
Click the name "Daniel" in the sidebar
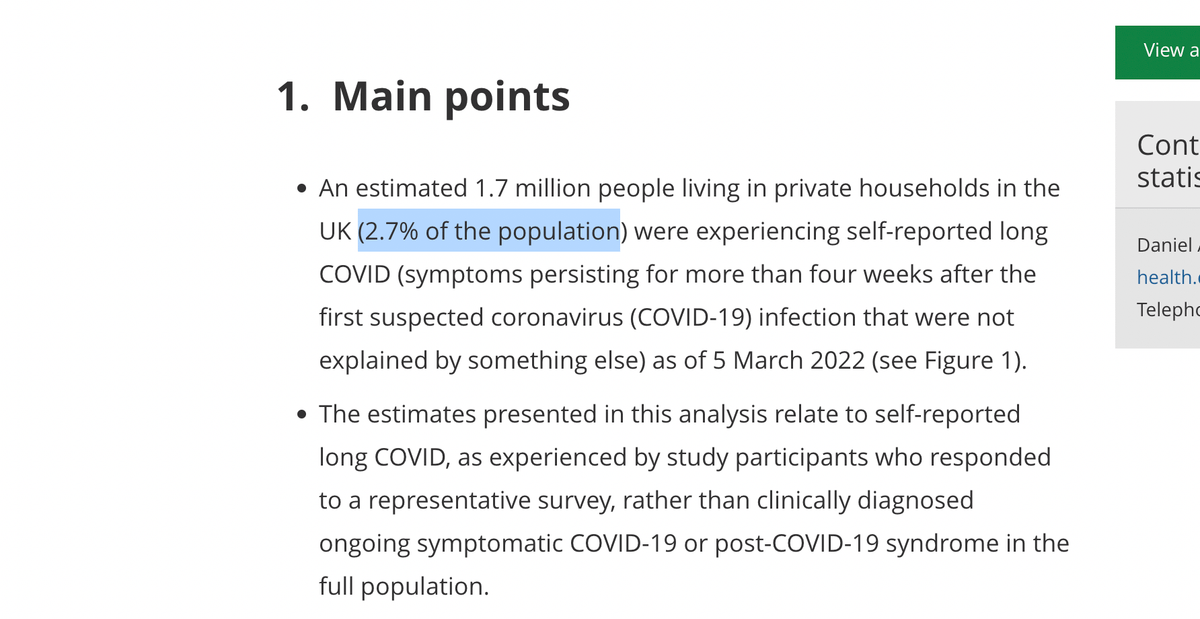pos(1165,245)
